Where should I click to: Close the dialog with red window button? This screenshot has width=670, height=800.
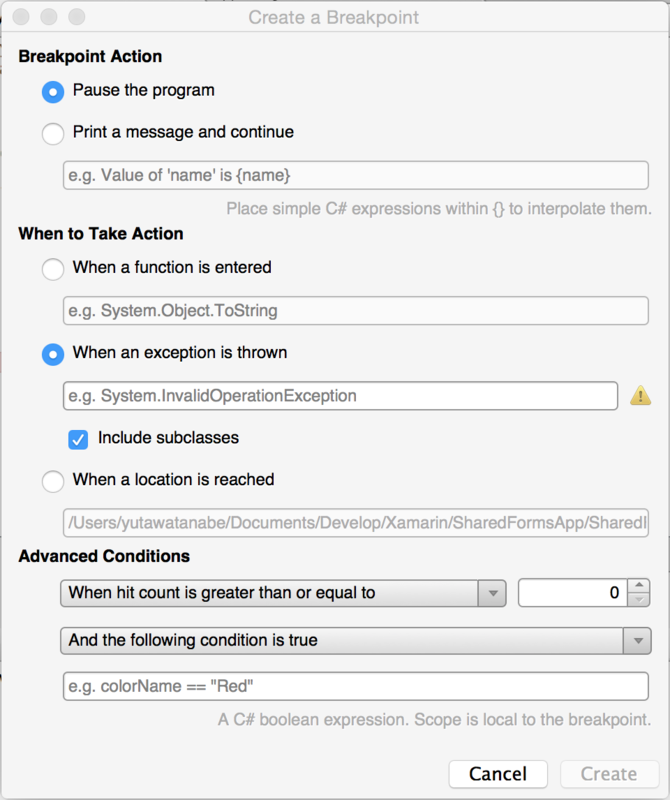[x=19, y=17]
